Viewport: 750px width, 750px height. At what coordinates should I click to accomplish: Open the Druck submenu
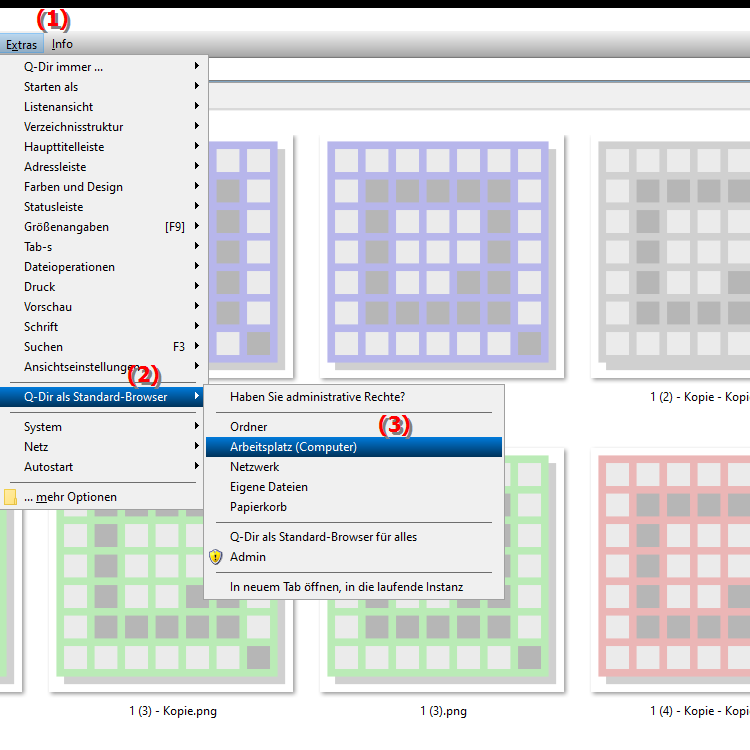click(104, 287)
